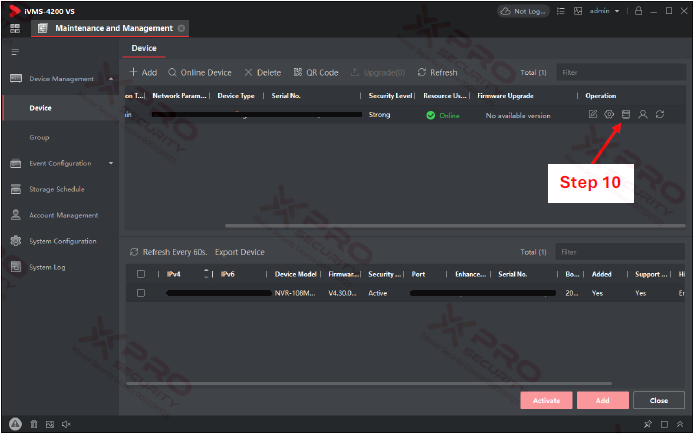Check the NVR-108M device row checkbox
The width and height of the screenshot is (694, 434).
click(141, 293)
